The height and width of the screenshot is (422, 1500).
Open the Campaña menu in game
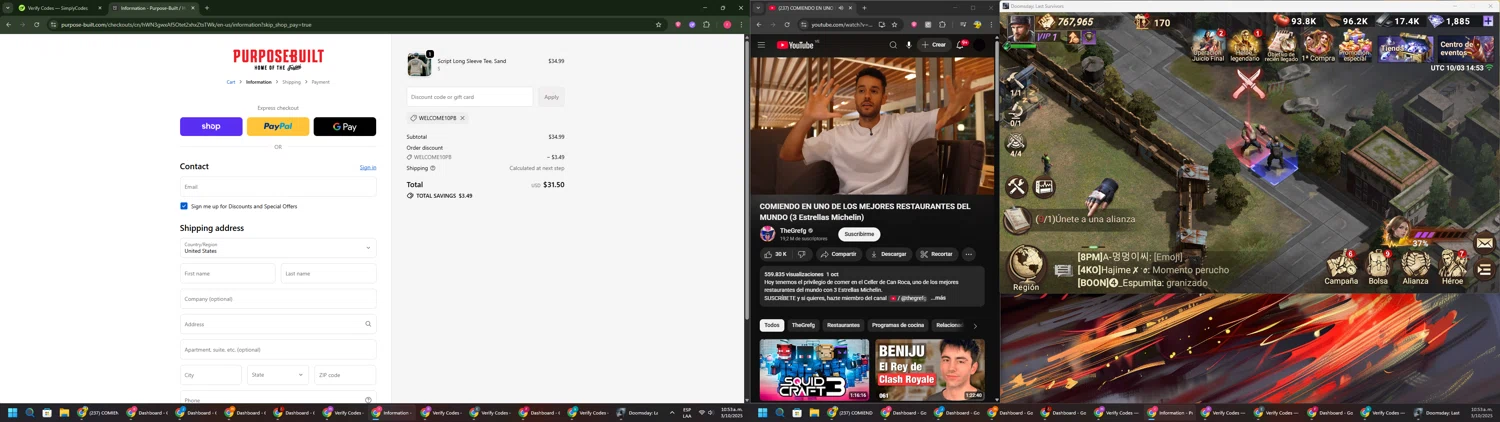(x=1341, y=267)
